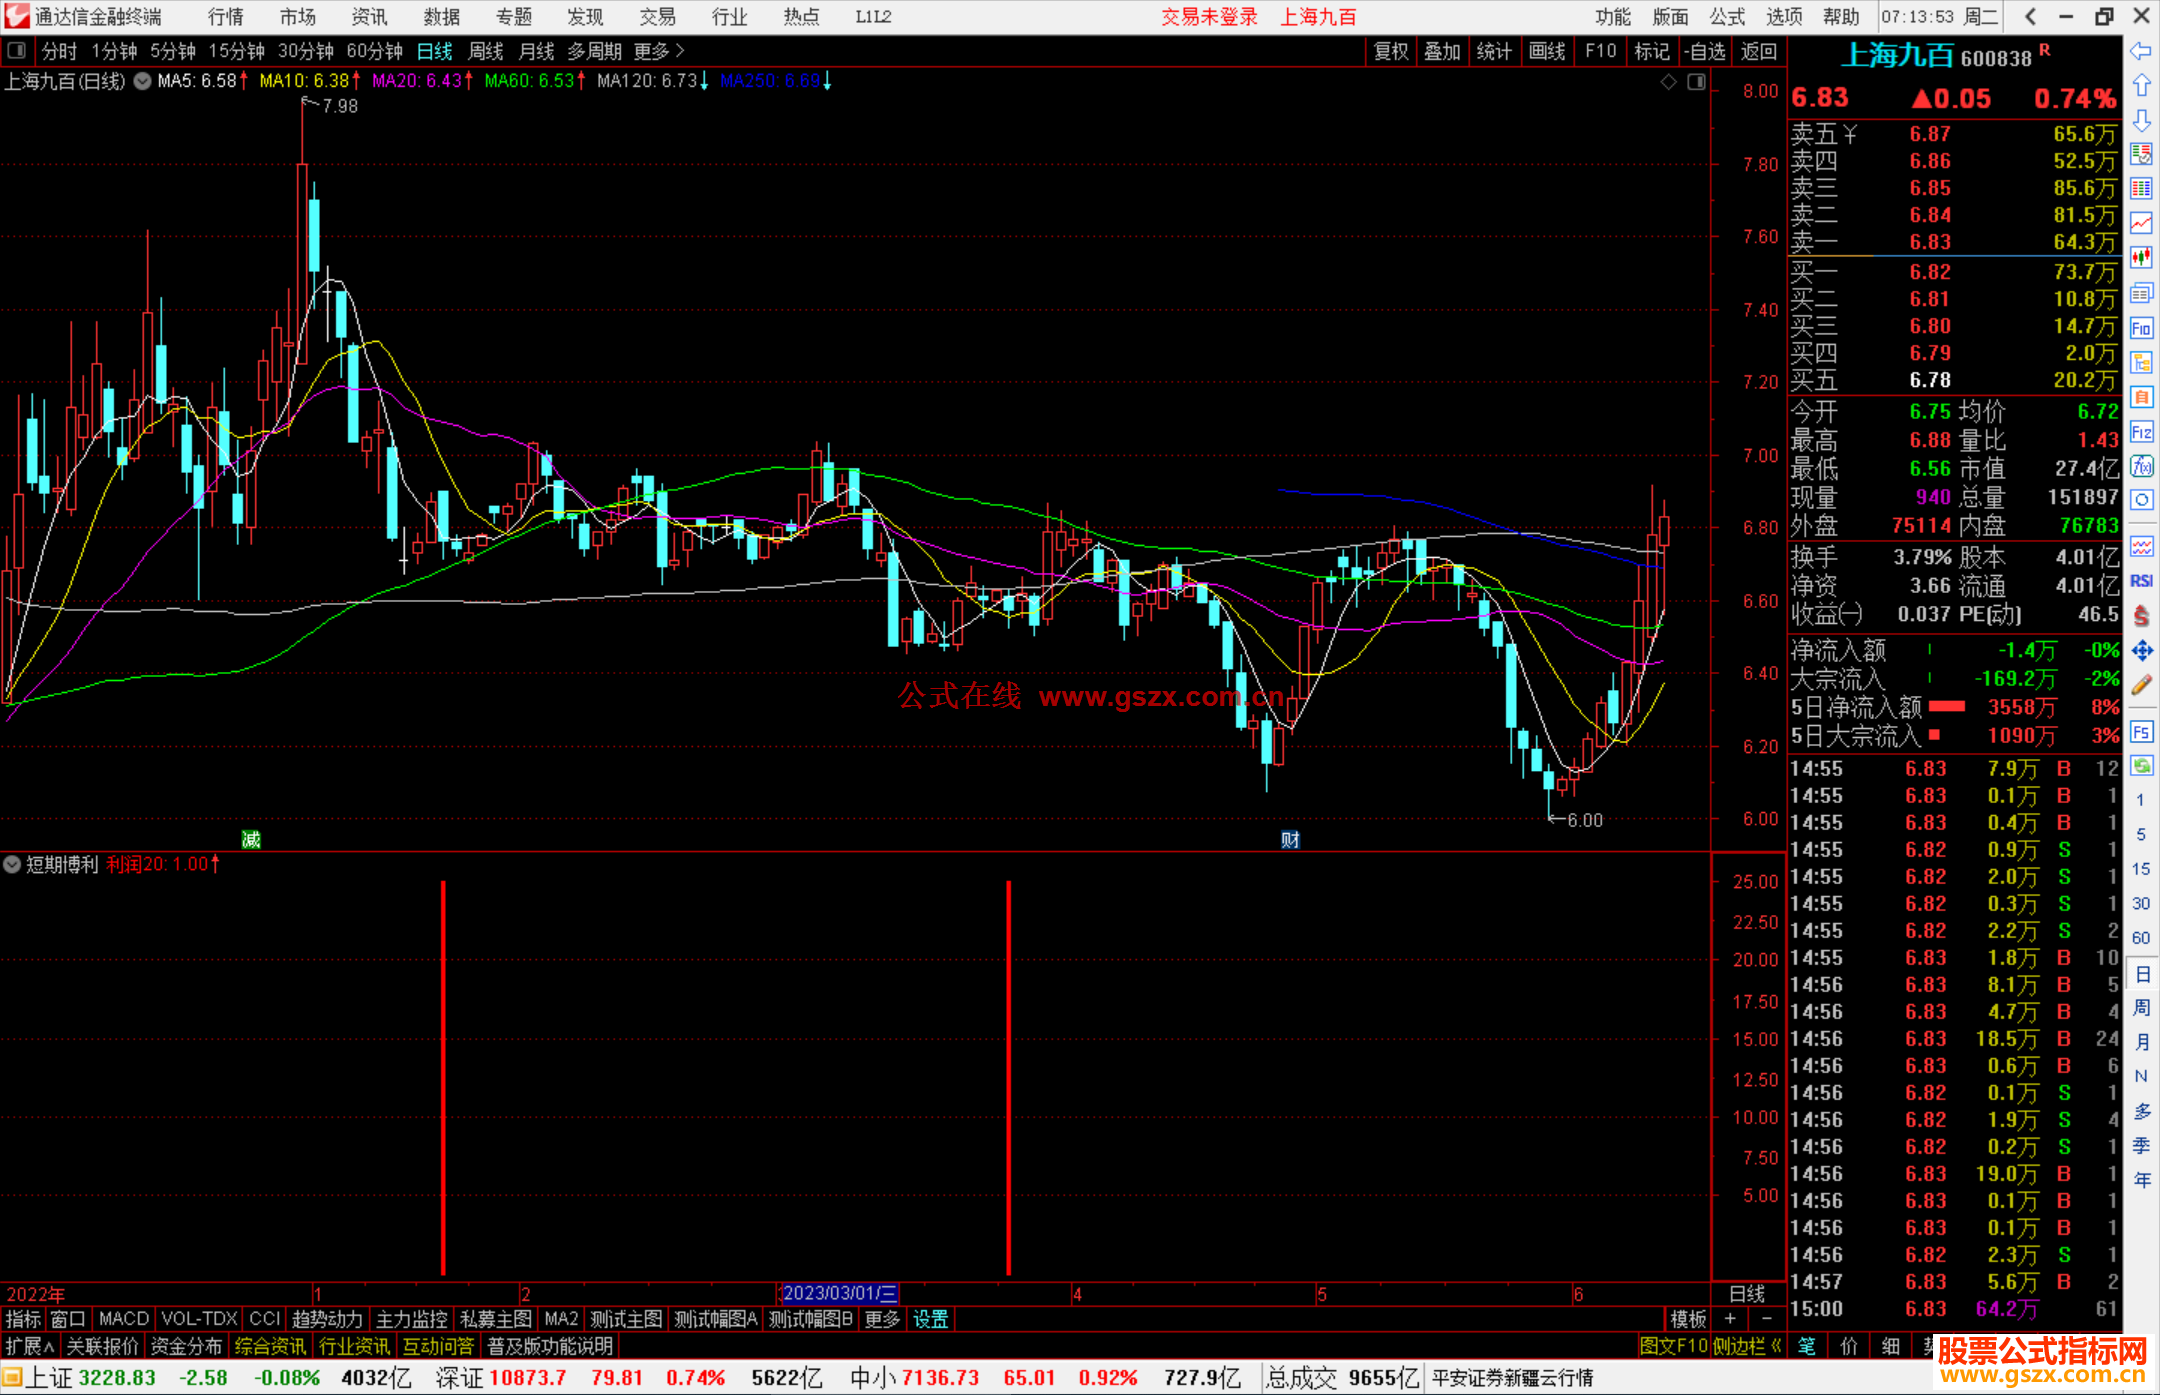Toggle the 短期博利 indicator round button
The width and height of the screenshot is (2160, 1395).
coord(12,864)
